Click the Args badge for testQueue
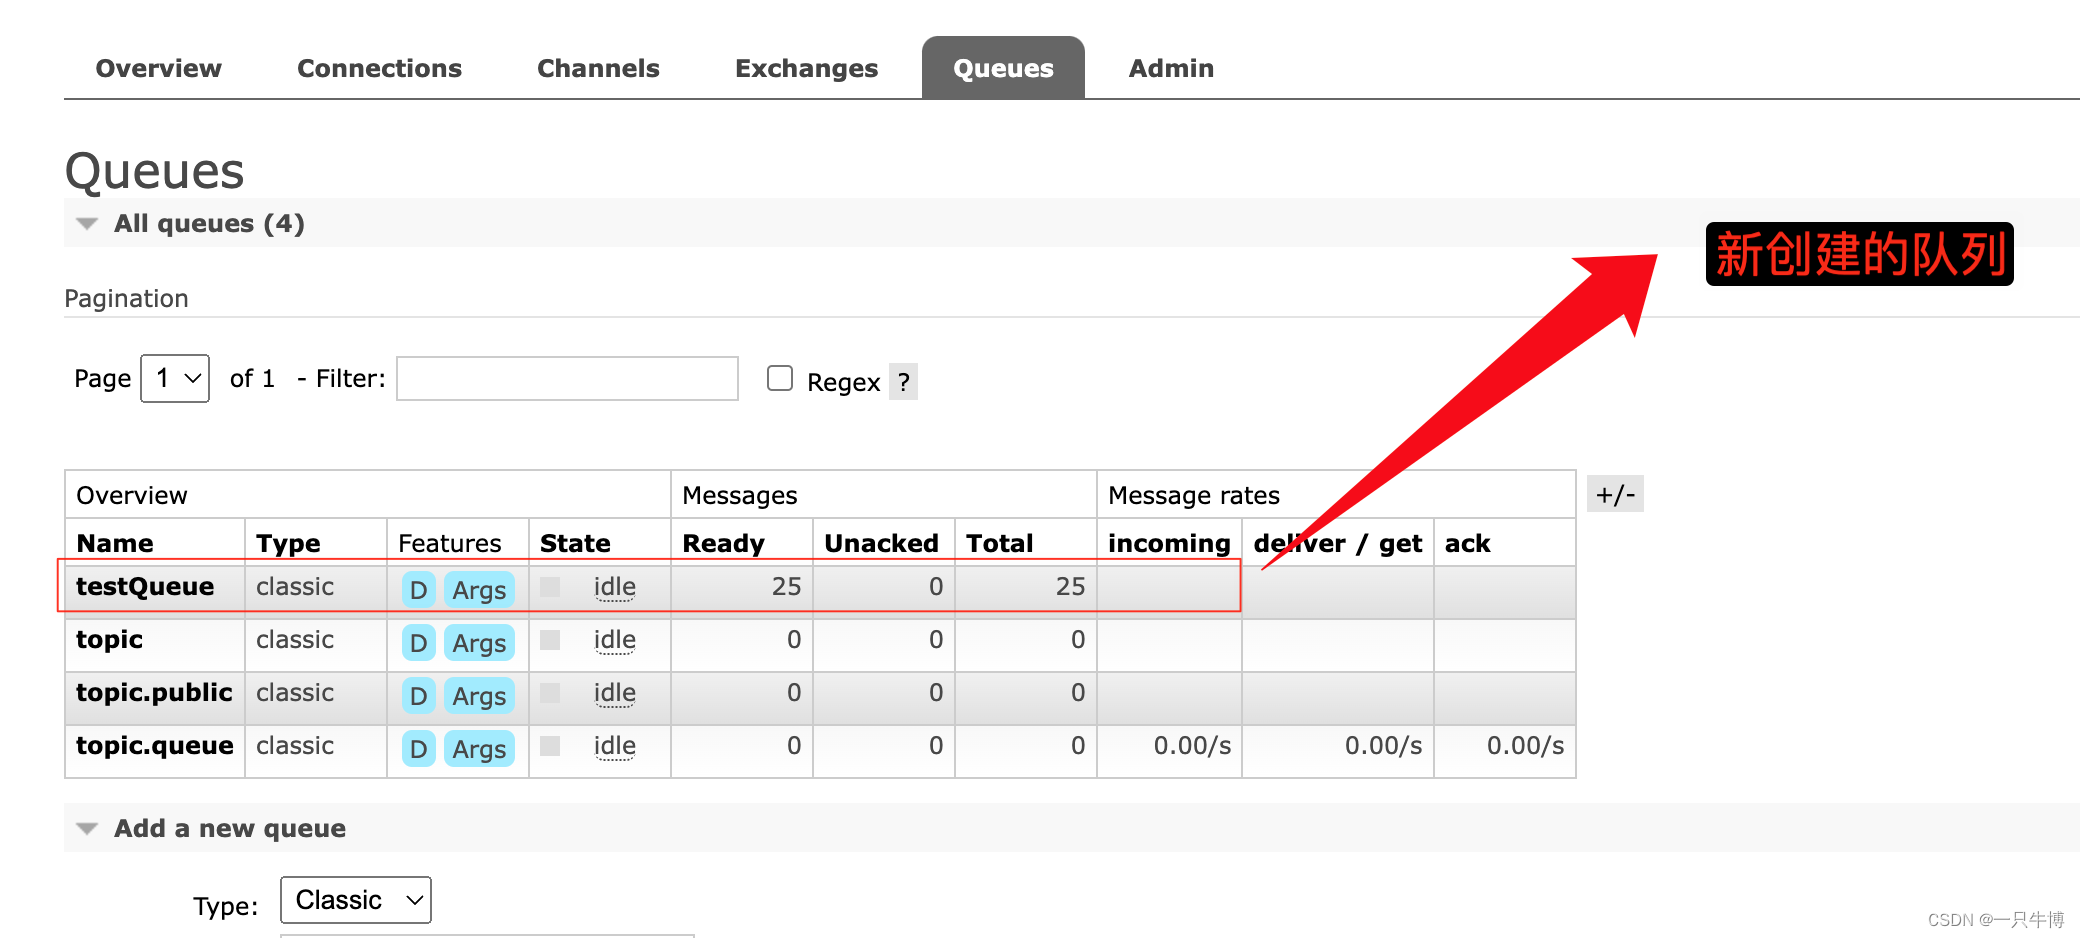Screen dimensions: 2080x938 click(479, 590)
